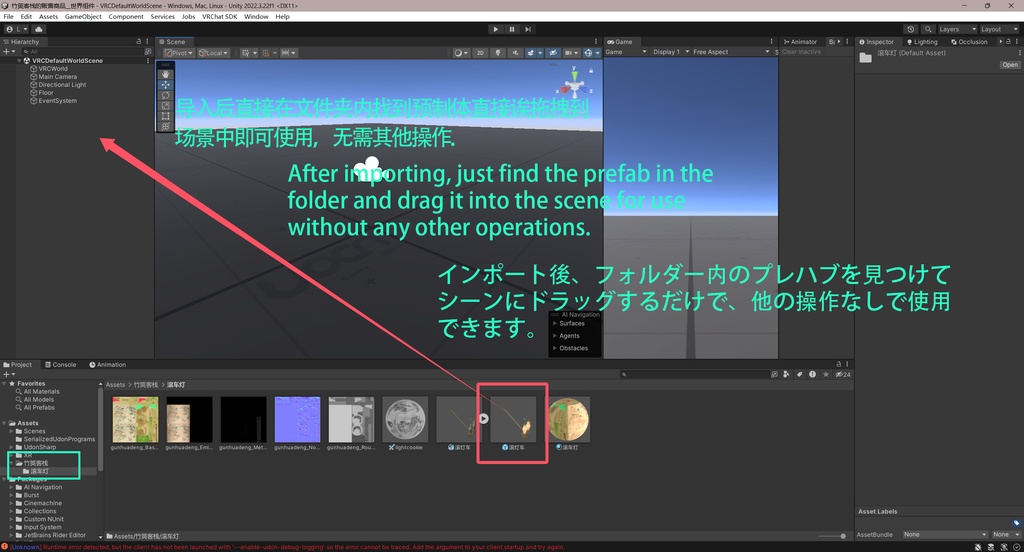
Task: Click the Step frame button
Action: 528,29
